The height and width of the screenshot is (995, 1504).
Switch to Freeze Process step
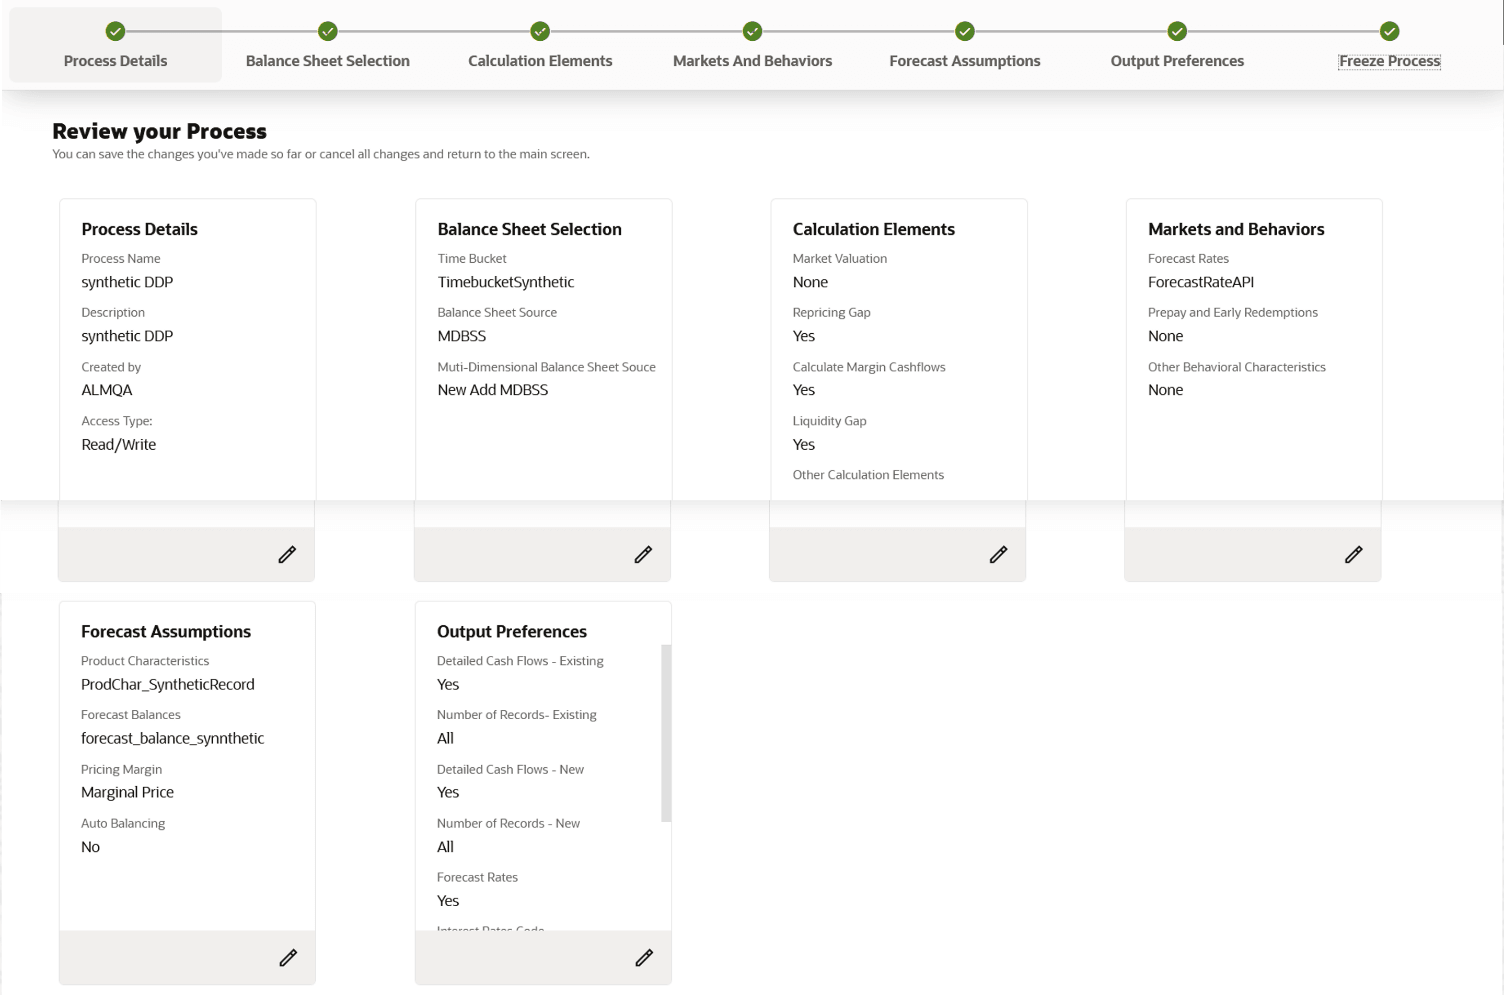tap(1389, 61)
